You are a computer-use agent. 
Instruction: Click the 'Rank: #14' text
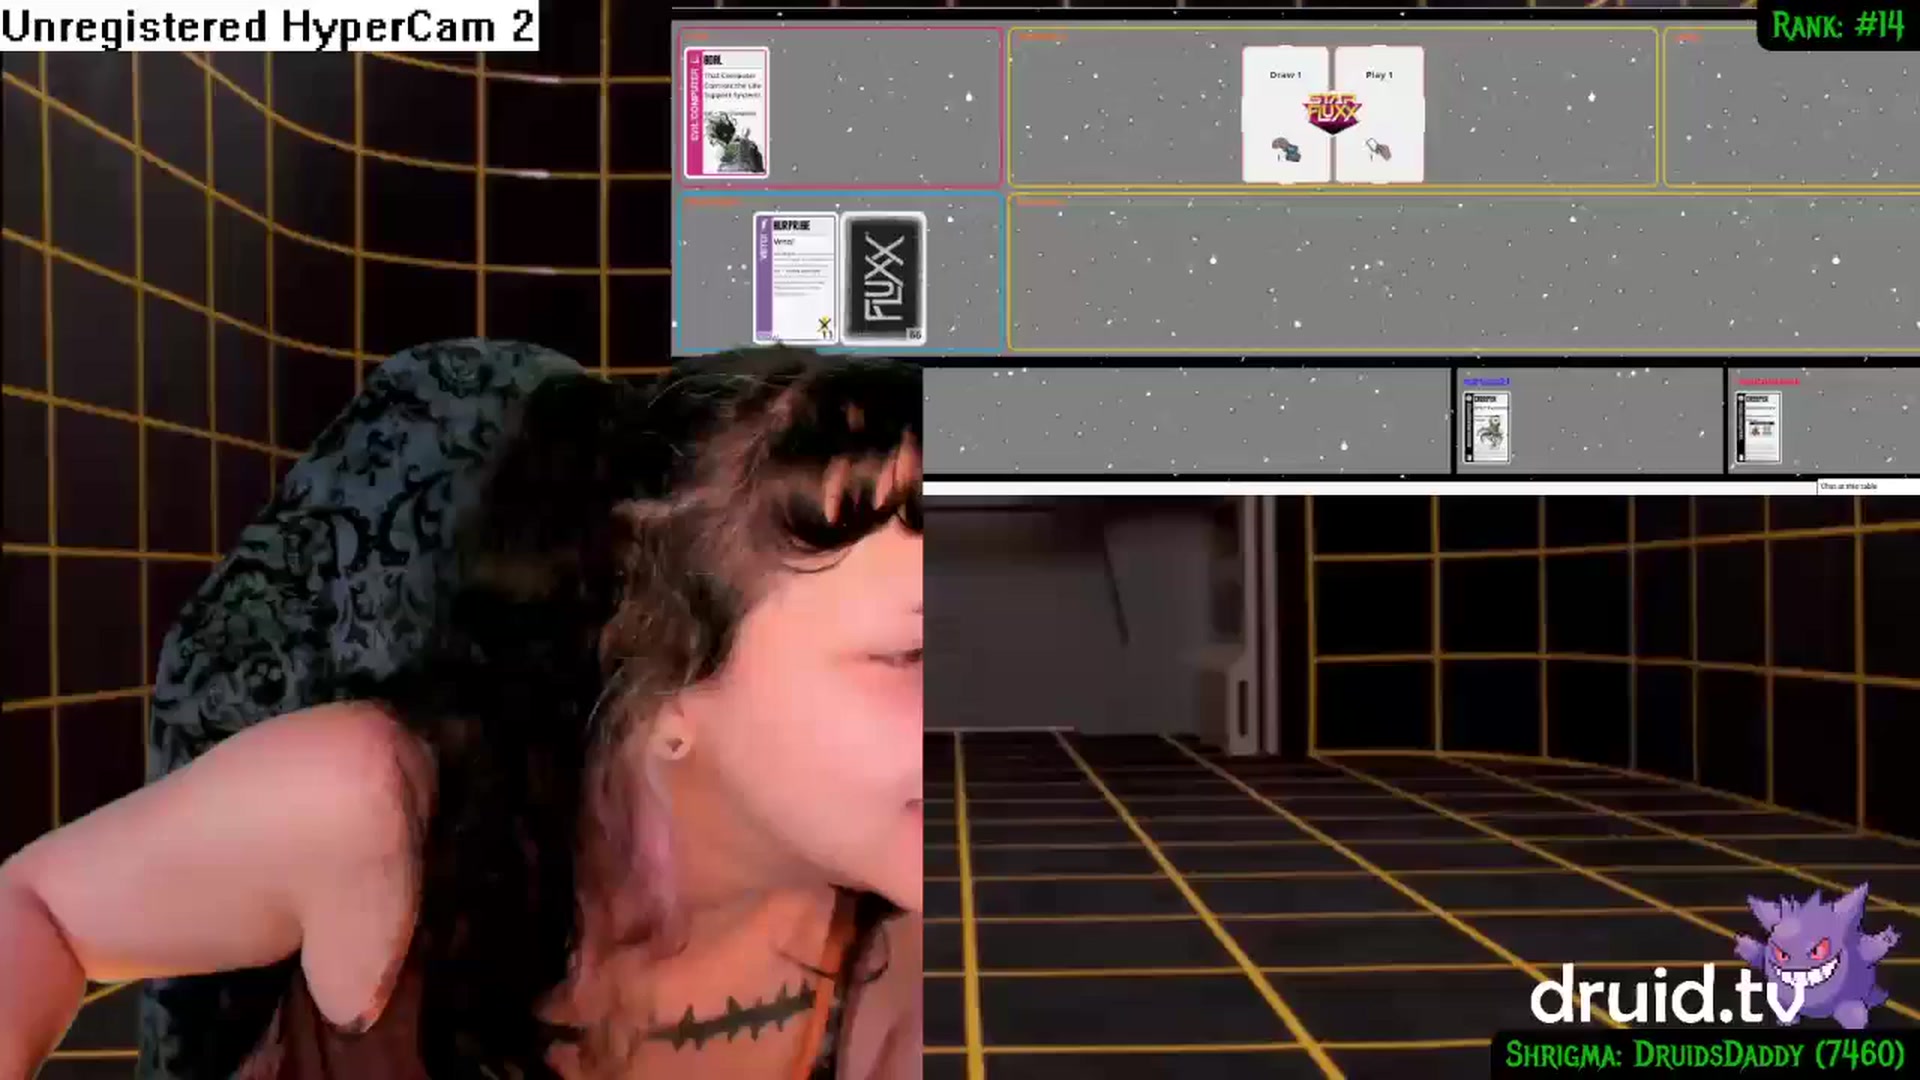point(1838,25)
